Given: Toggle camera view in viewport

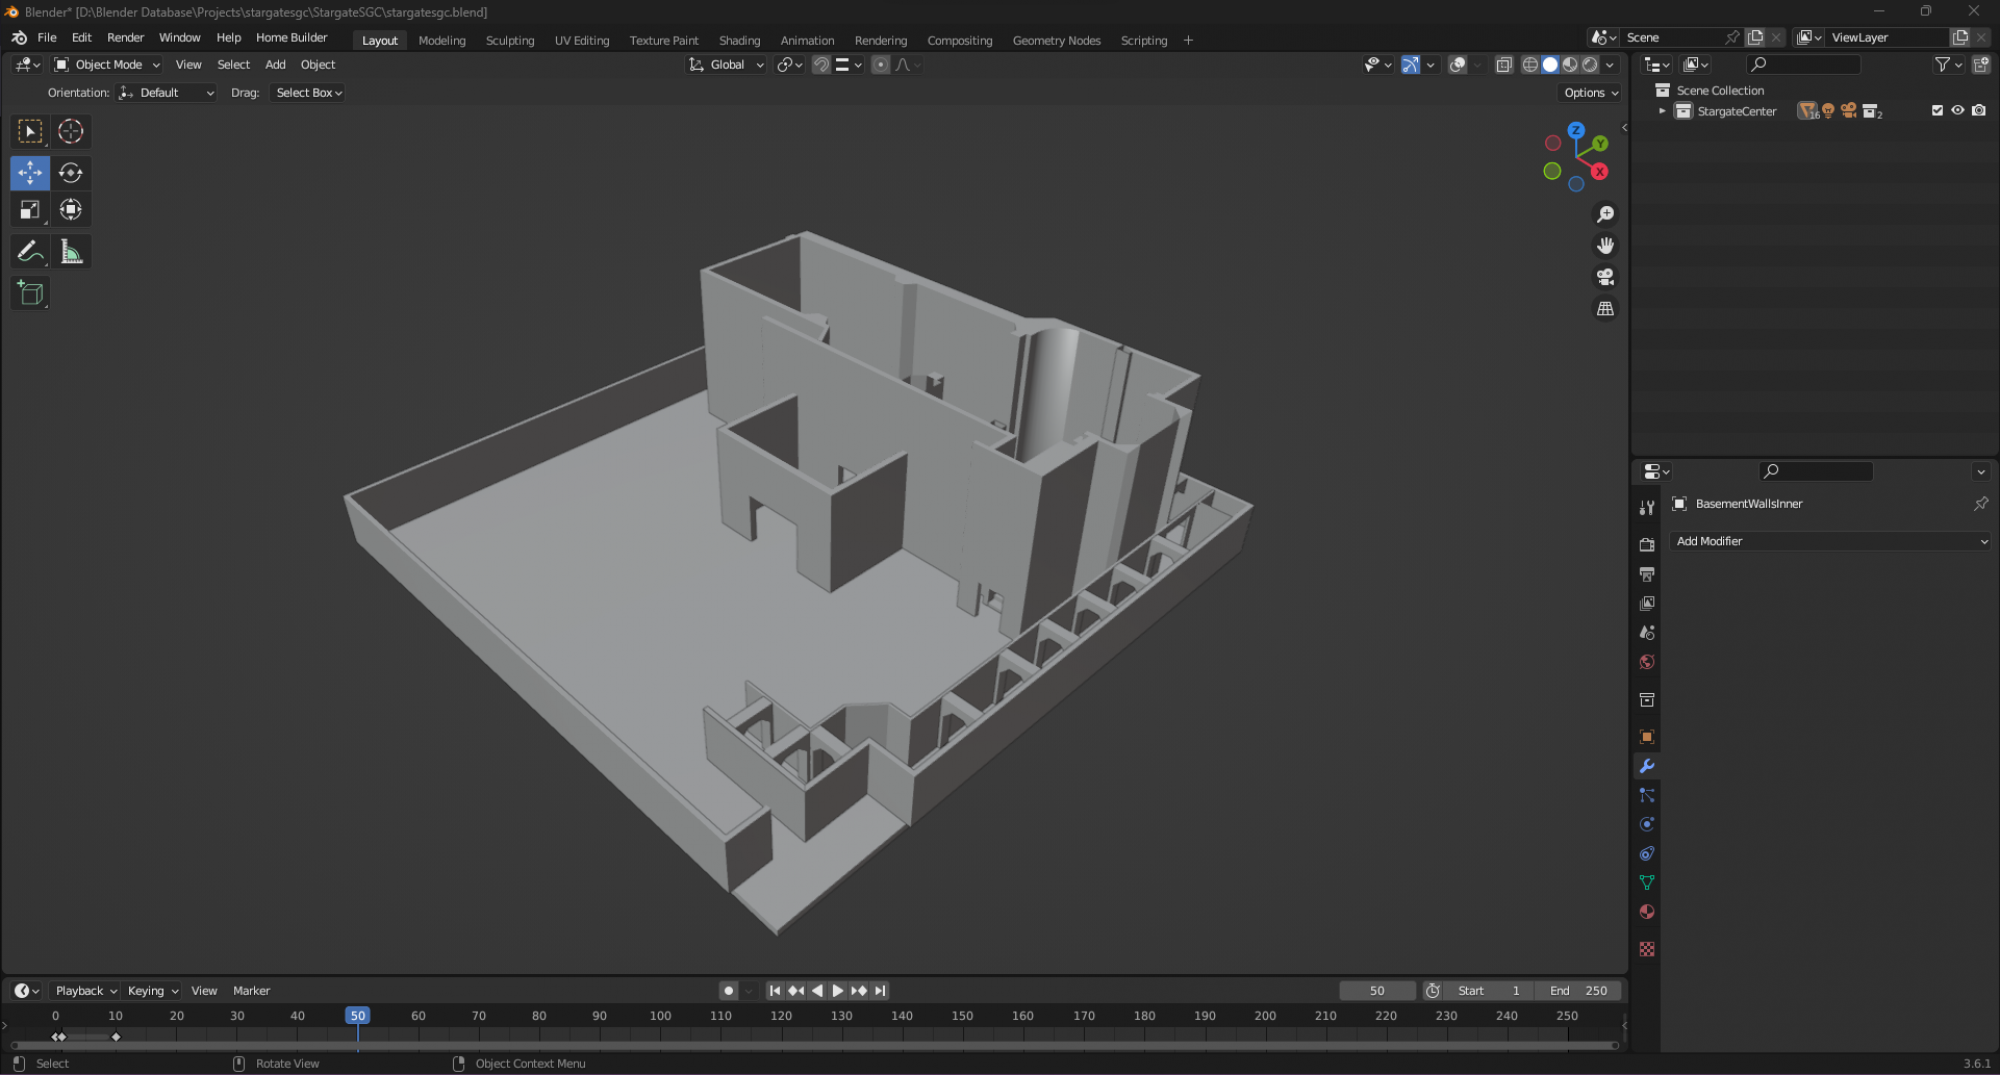Looking at the screenshot, I should click(x=1605, y=277).
